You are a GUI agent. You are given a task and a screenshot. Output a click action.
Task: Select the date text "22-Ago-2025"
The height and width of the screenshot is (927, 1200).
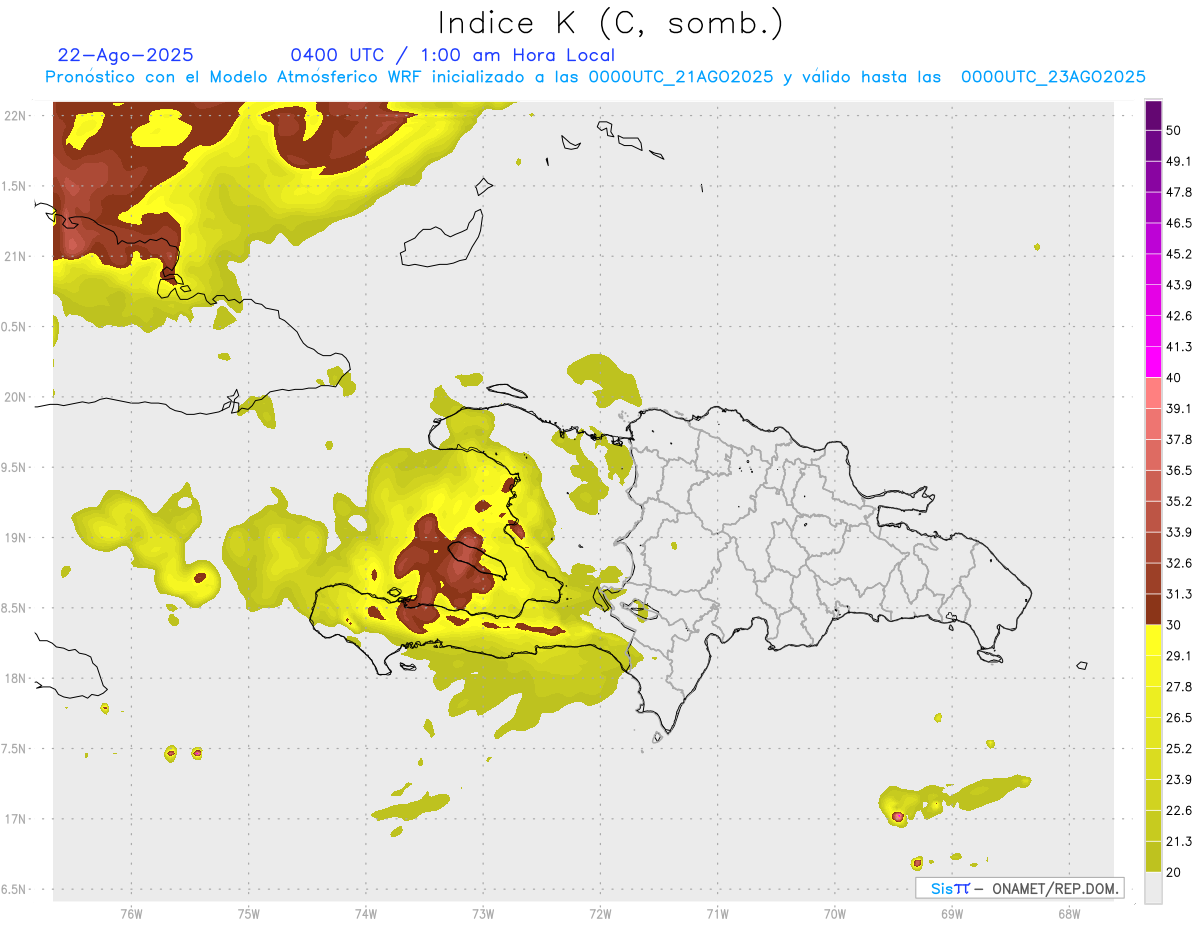126,55
